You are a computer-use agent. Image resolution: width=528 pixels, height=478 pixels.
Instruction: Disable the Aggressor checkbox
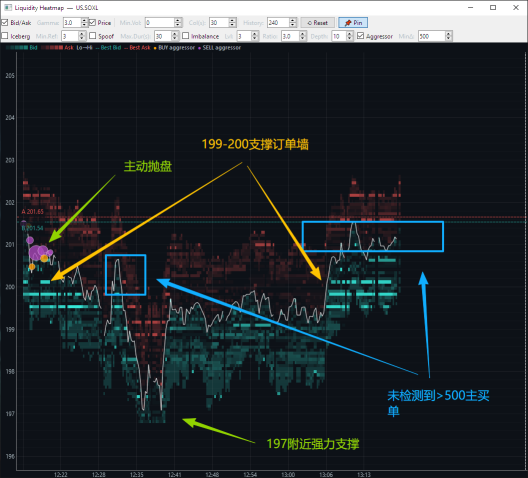coord(360,36)
